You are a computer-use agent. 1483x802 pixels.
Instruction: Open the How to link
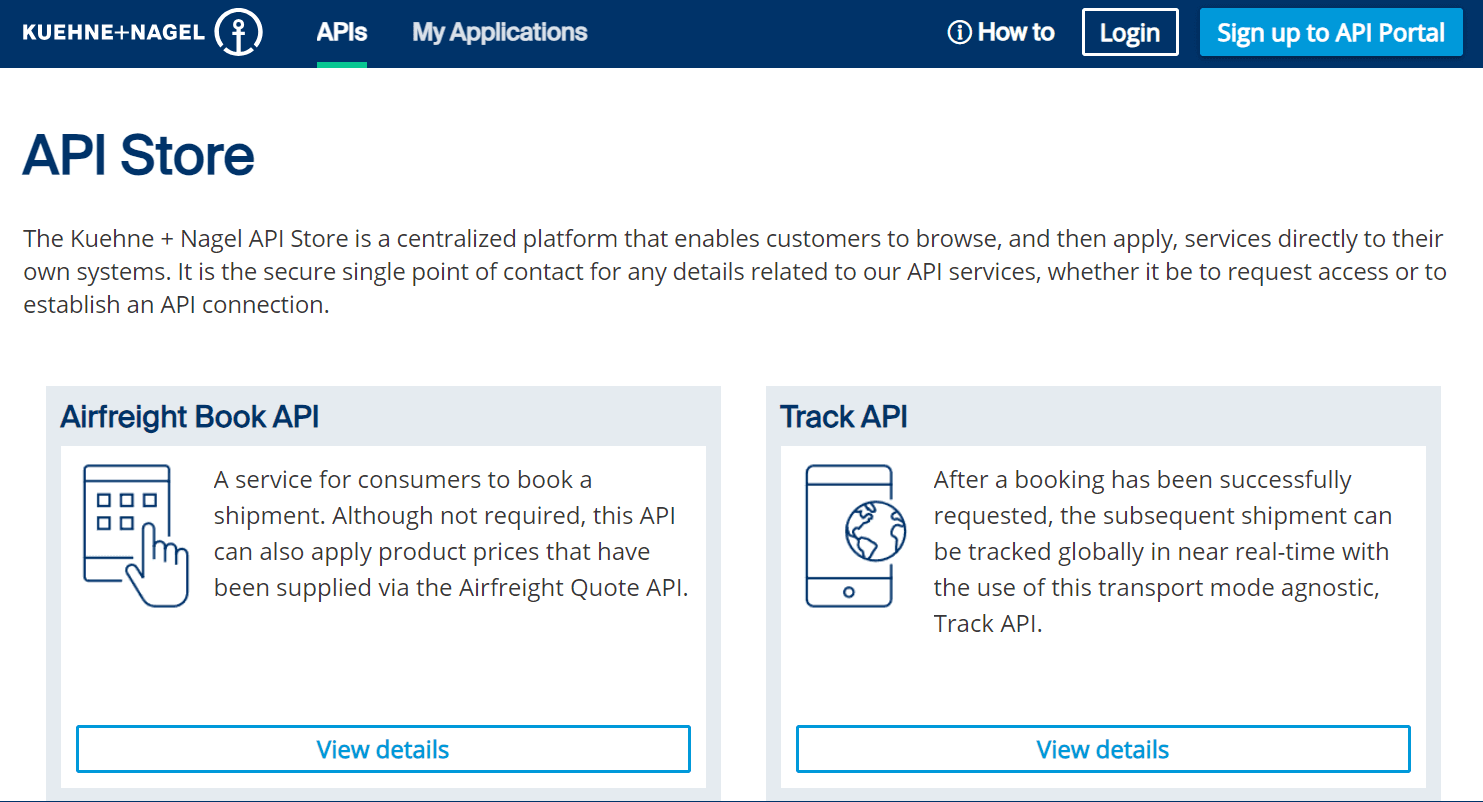pyautogui.click(x=1001, y=33)
